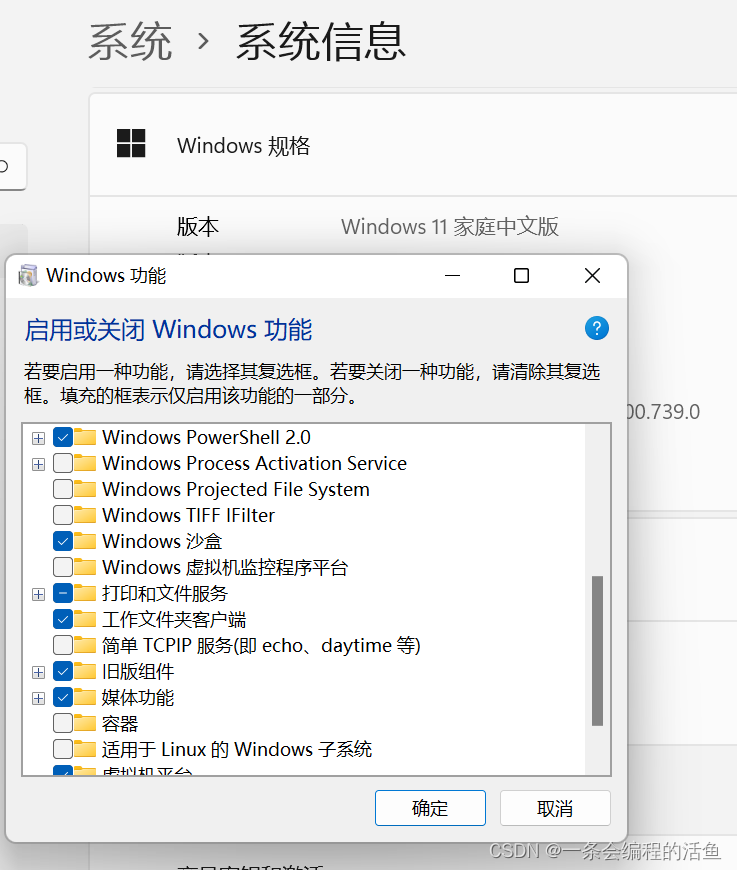Select 适用于 Linux 的 Windows 子系统 label
This screenshot has height=870, width=737.
[x=237, y=750]
